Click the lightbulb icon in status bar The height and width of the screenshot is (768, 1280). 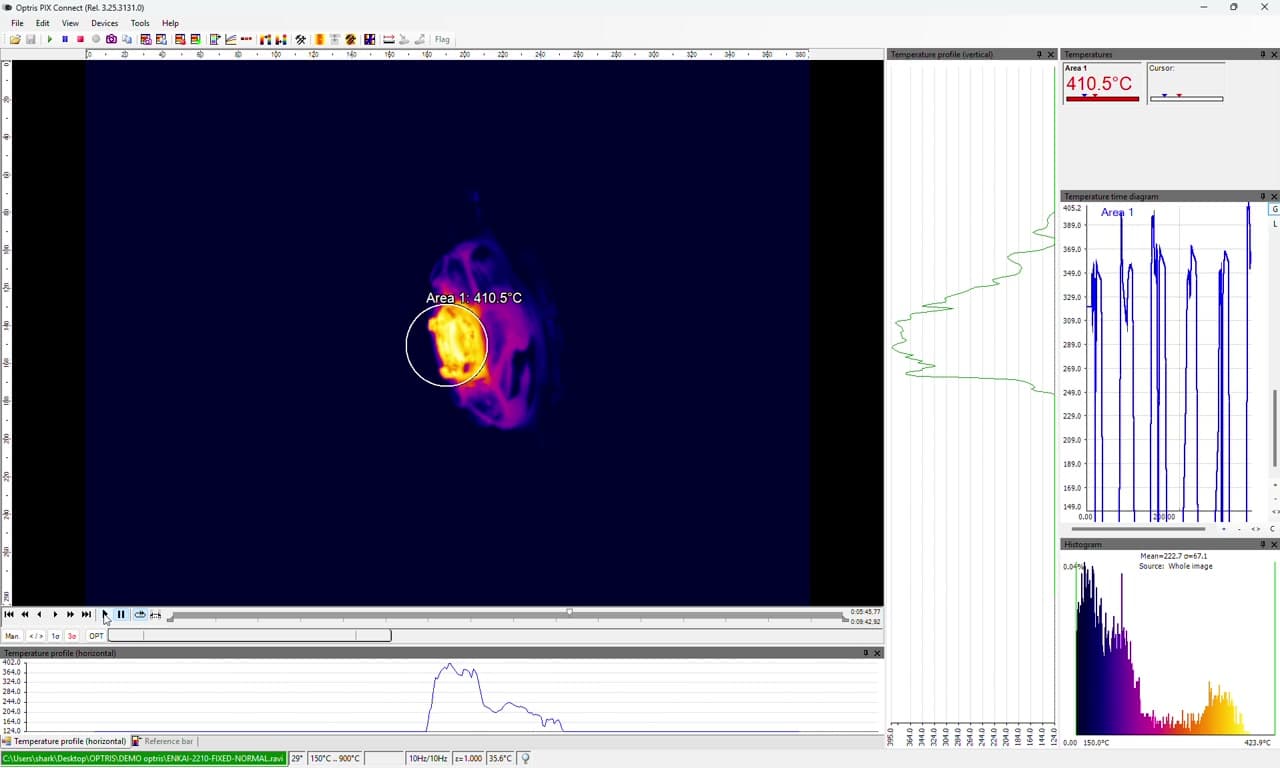tap(526, 758)
